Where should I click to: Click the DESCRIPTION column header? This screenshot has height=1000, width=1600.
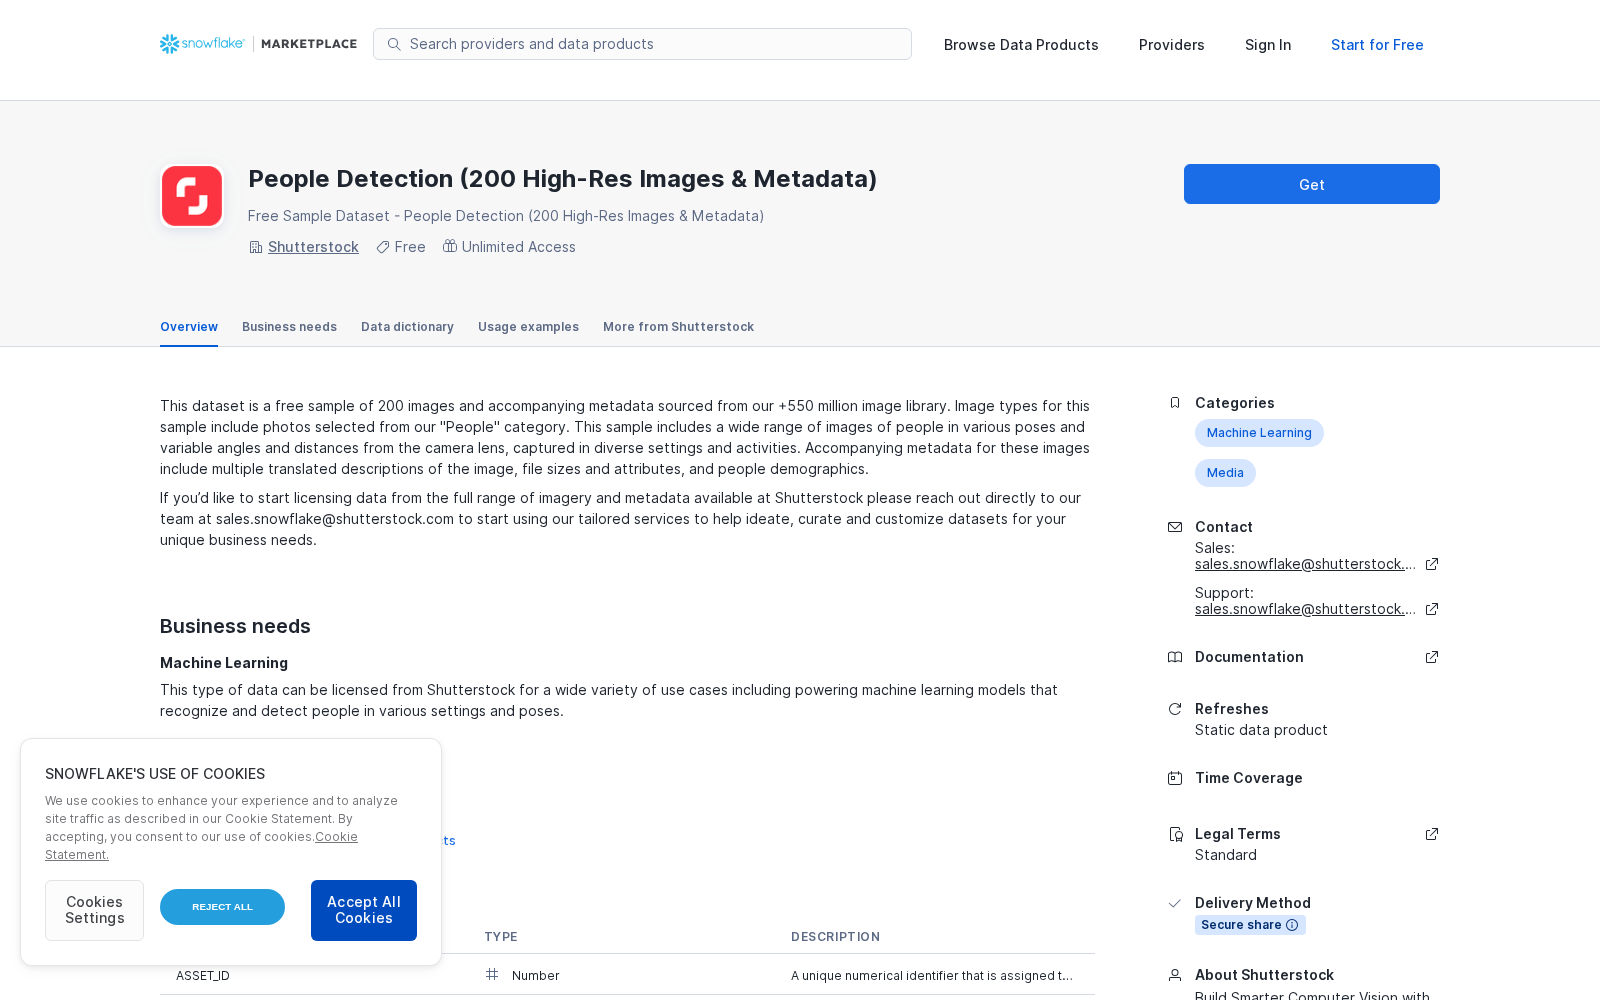[x=835, y=937]
